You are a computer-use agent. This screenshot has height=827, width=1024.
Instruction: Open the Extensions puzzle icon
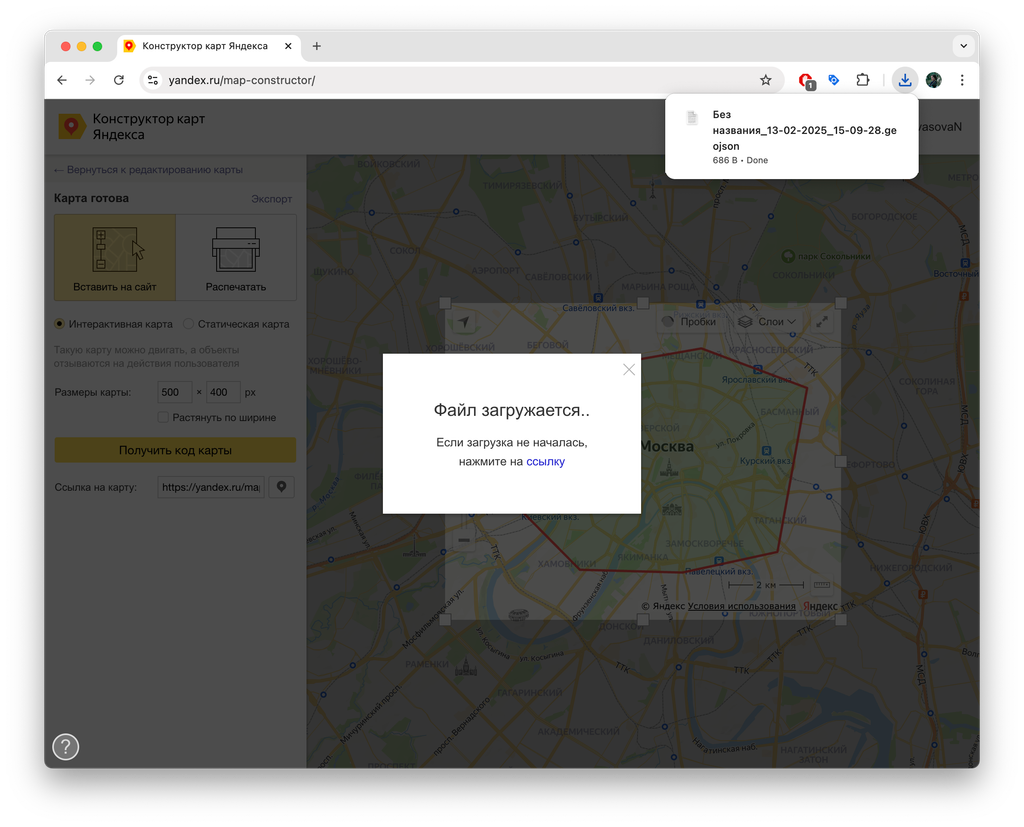point(863,80)
